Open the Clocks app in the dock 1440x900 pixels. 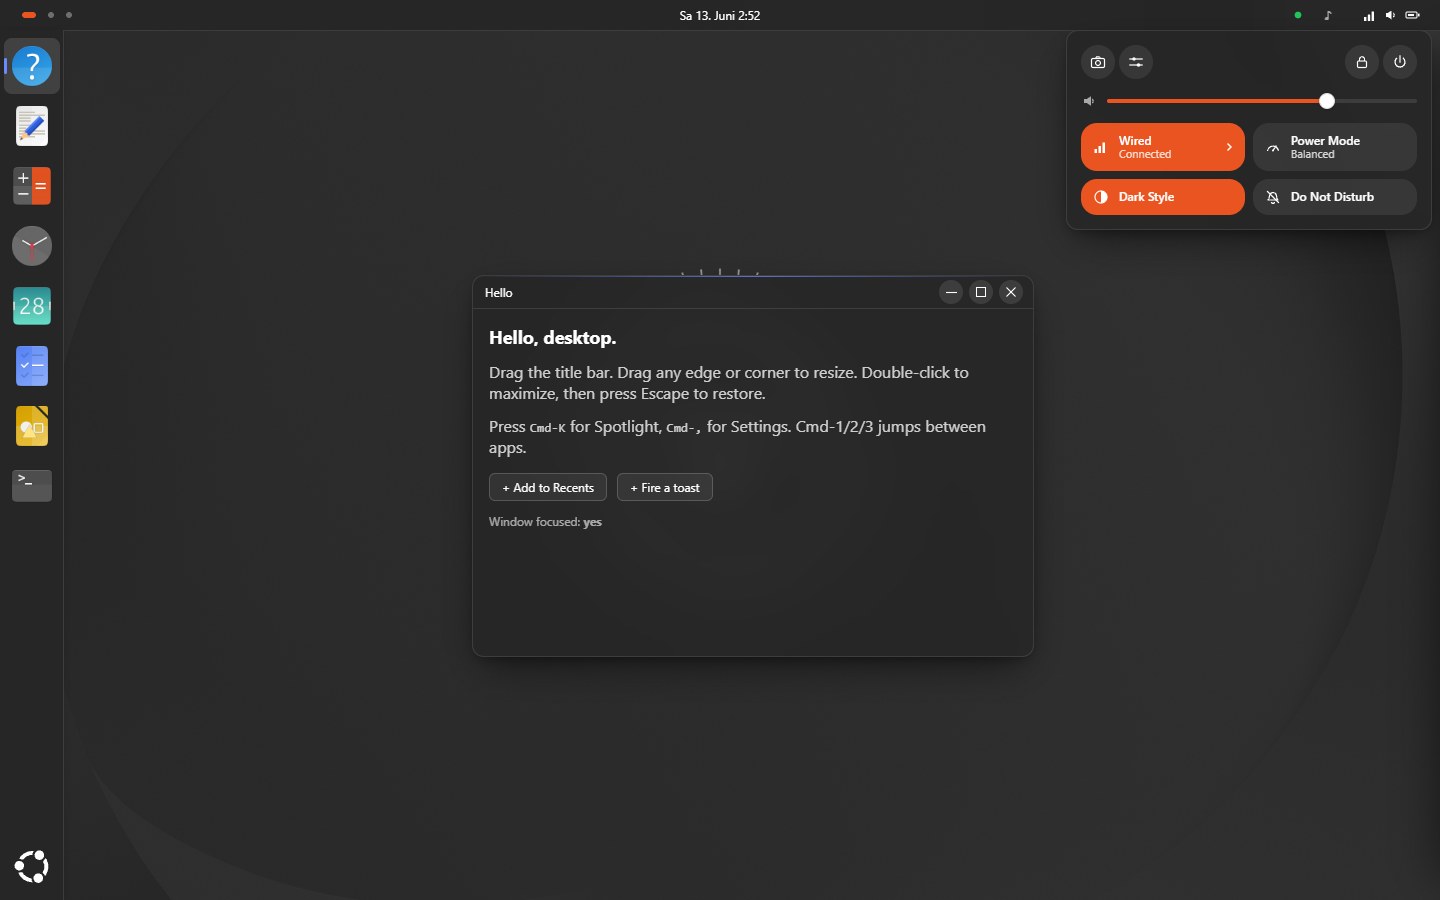coord(32,246)
